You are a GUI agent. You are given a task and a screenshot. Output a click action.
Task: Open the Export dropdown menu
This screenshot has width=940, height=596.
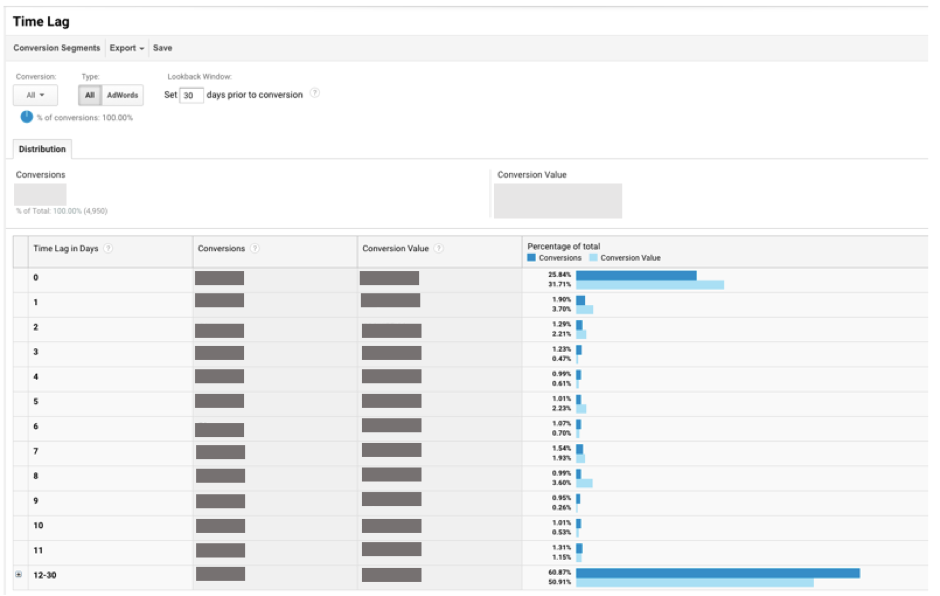coord(127,48)
